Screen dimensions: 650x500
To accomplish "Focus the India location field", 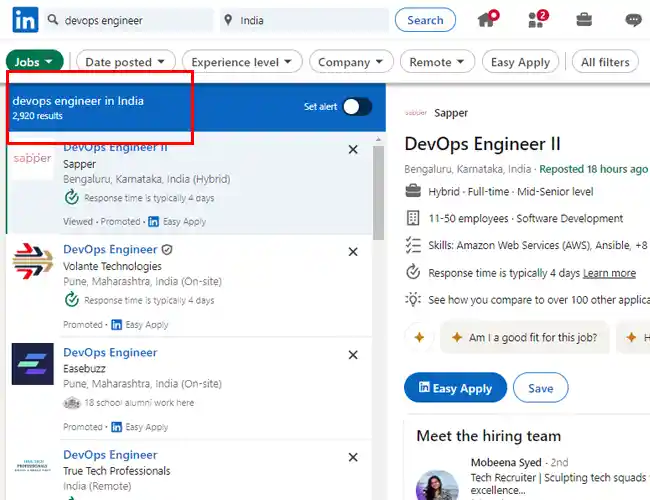I will pyautogui.click(x=304, y=19).
